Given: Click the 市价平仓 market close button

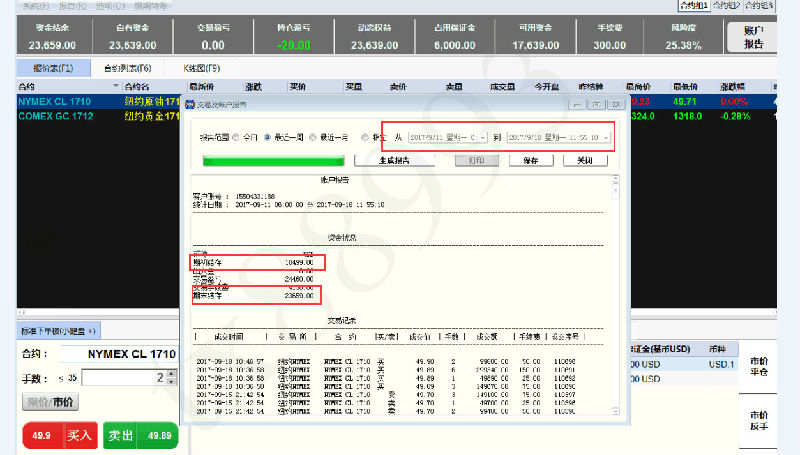Looking at the screenshot, I should coord(758,366).
